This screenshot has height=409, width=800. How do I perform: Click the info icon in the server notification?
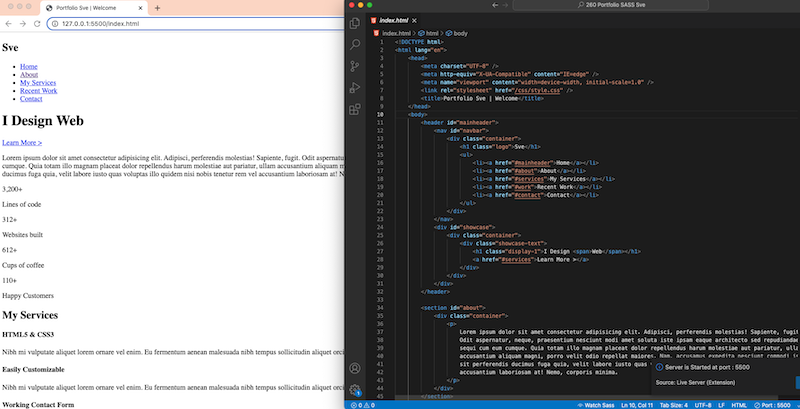point(659,367)
